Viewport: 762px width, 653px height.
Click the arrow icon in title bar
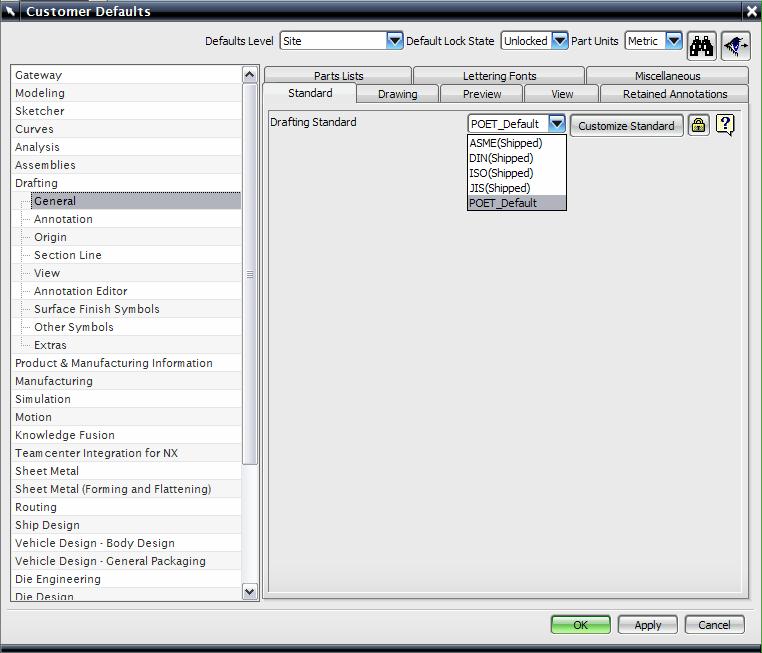10,11
